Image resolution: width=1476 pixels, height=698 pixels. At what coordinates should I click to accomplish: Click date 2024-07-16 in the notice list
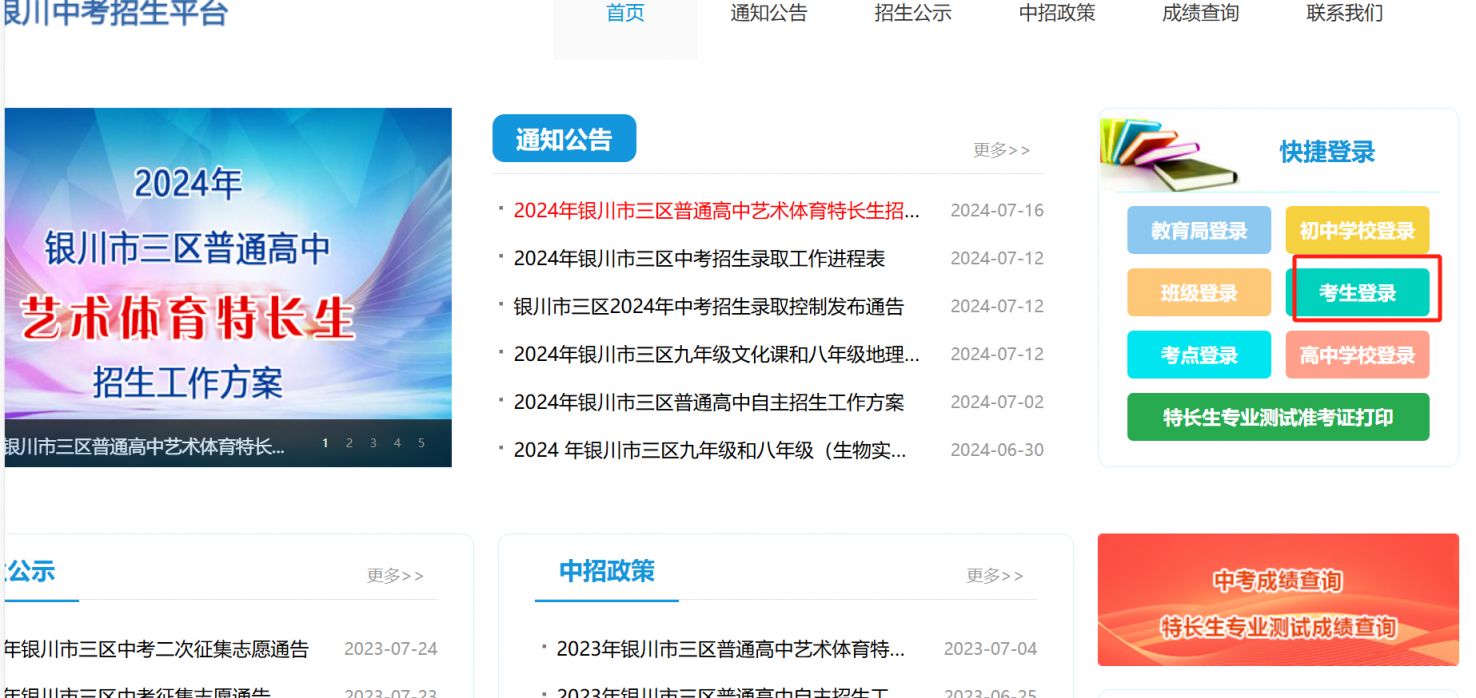[x=997, y=210]
